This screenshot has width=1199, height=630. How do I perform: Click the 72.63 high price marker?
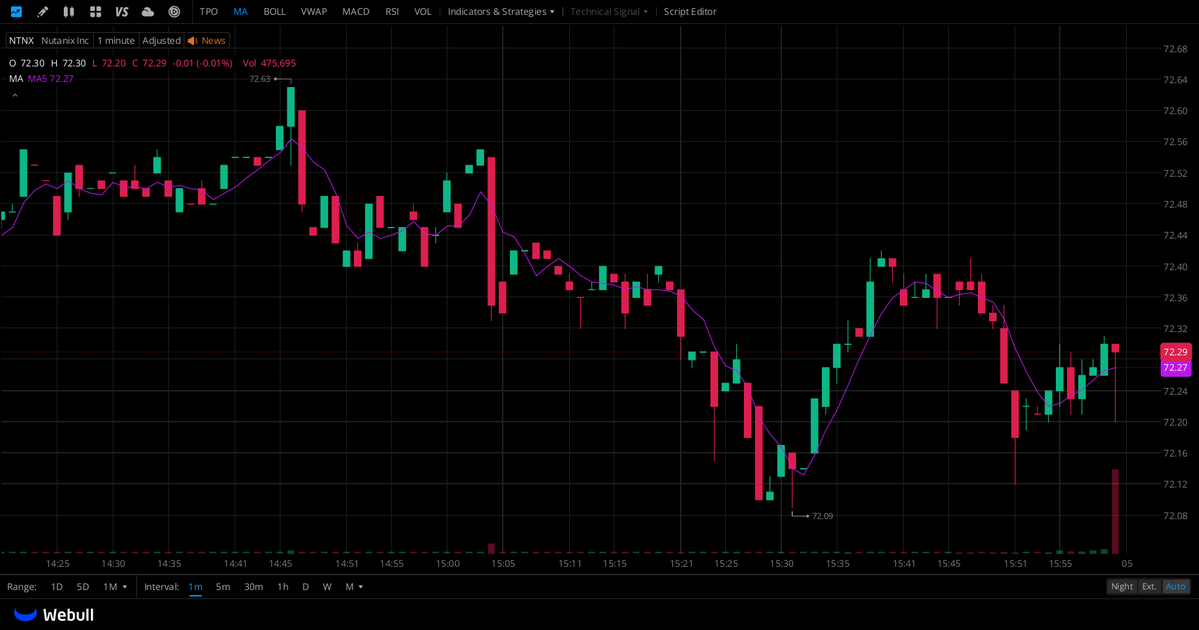(x=260, y=79)
